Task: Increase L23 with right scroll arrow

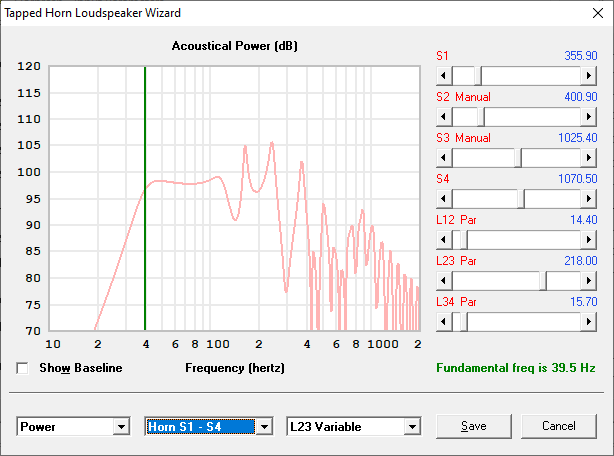Action: (588, 281)
